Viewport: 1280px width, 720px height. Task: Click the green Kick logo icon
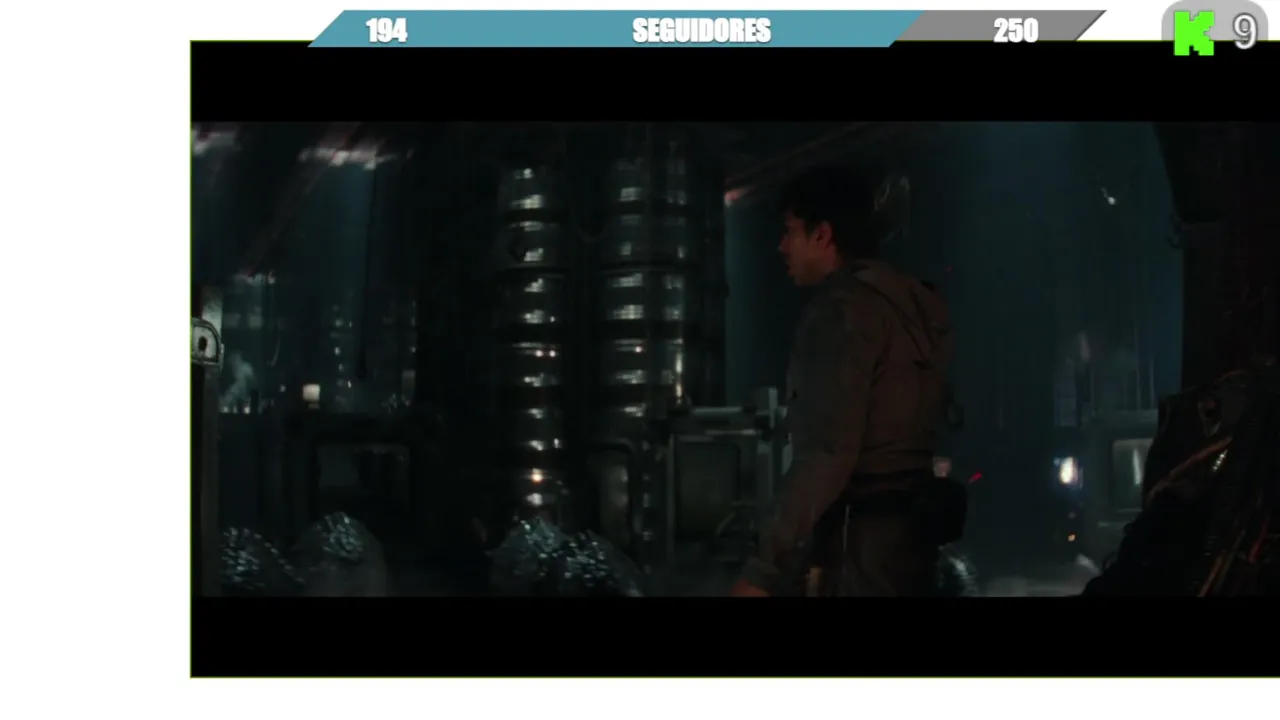1193,32
